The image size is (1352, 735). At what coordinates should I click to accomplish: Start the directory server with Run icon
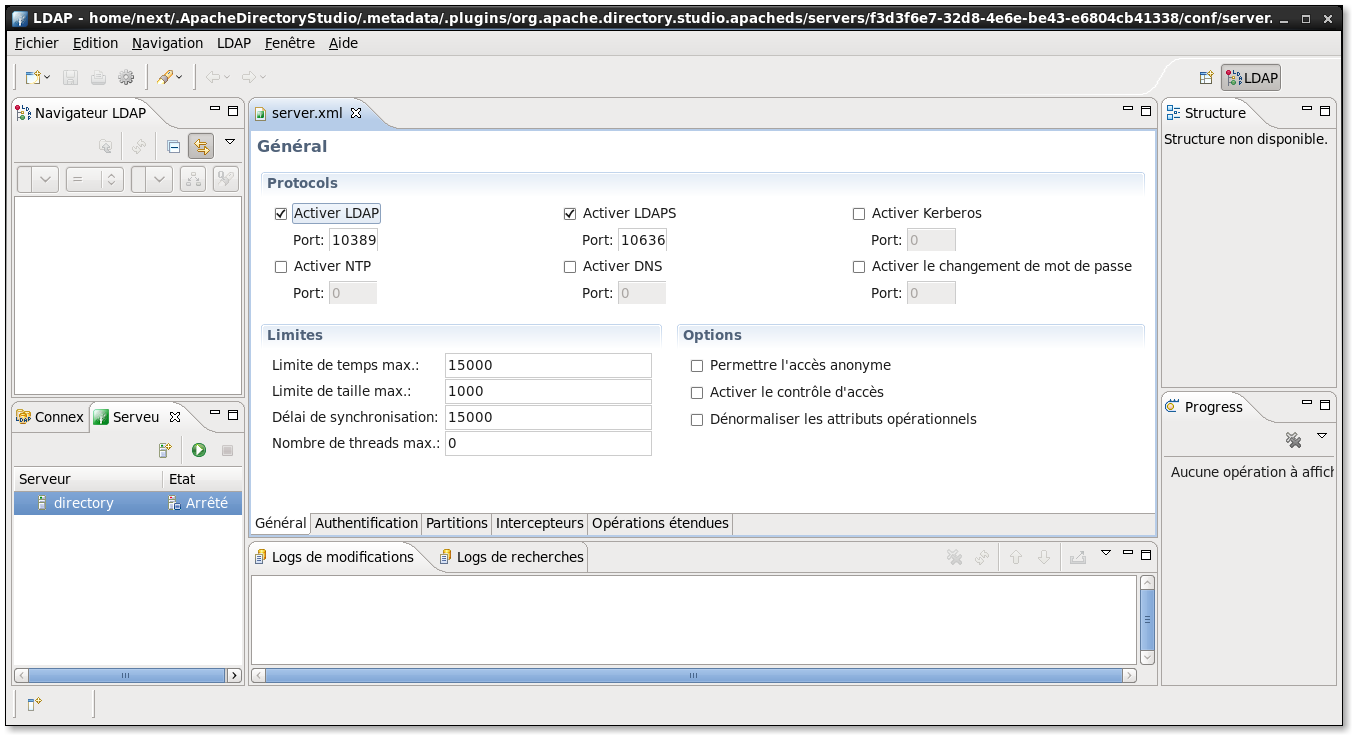pyautogui.click(x=199, y=451)
